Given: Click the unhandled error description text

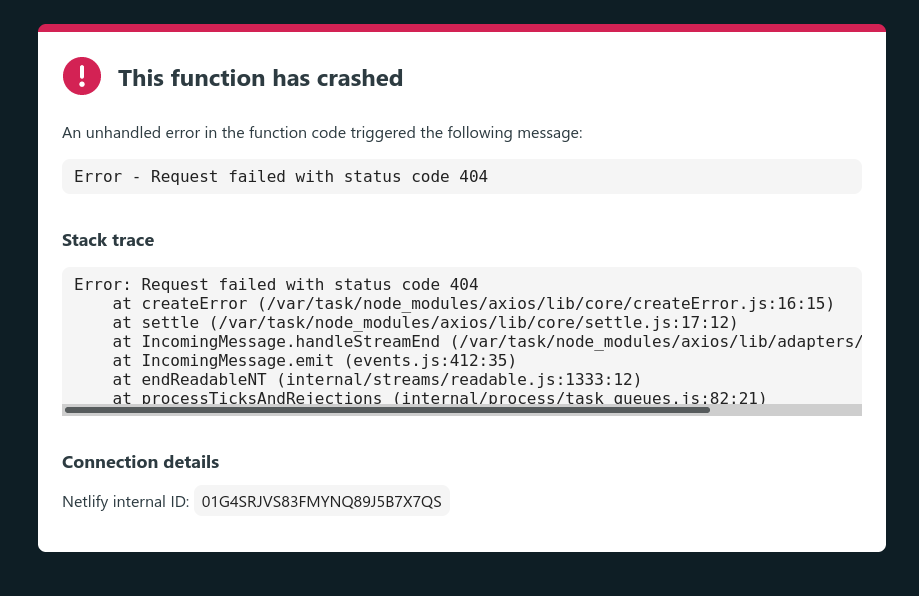Looking at the screenshot, I should tap(322, 132).
